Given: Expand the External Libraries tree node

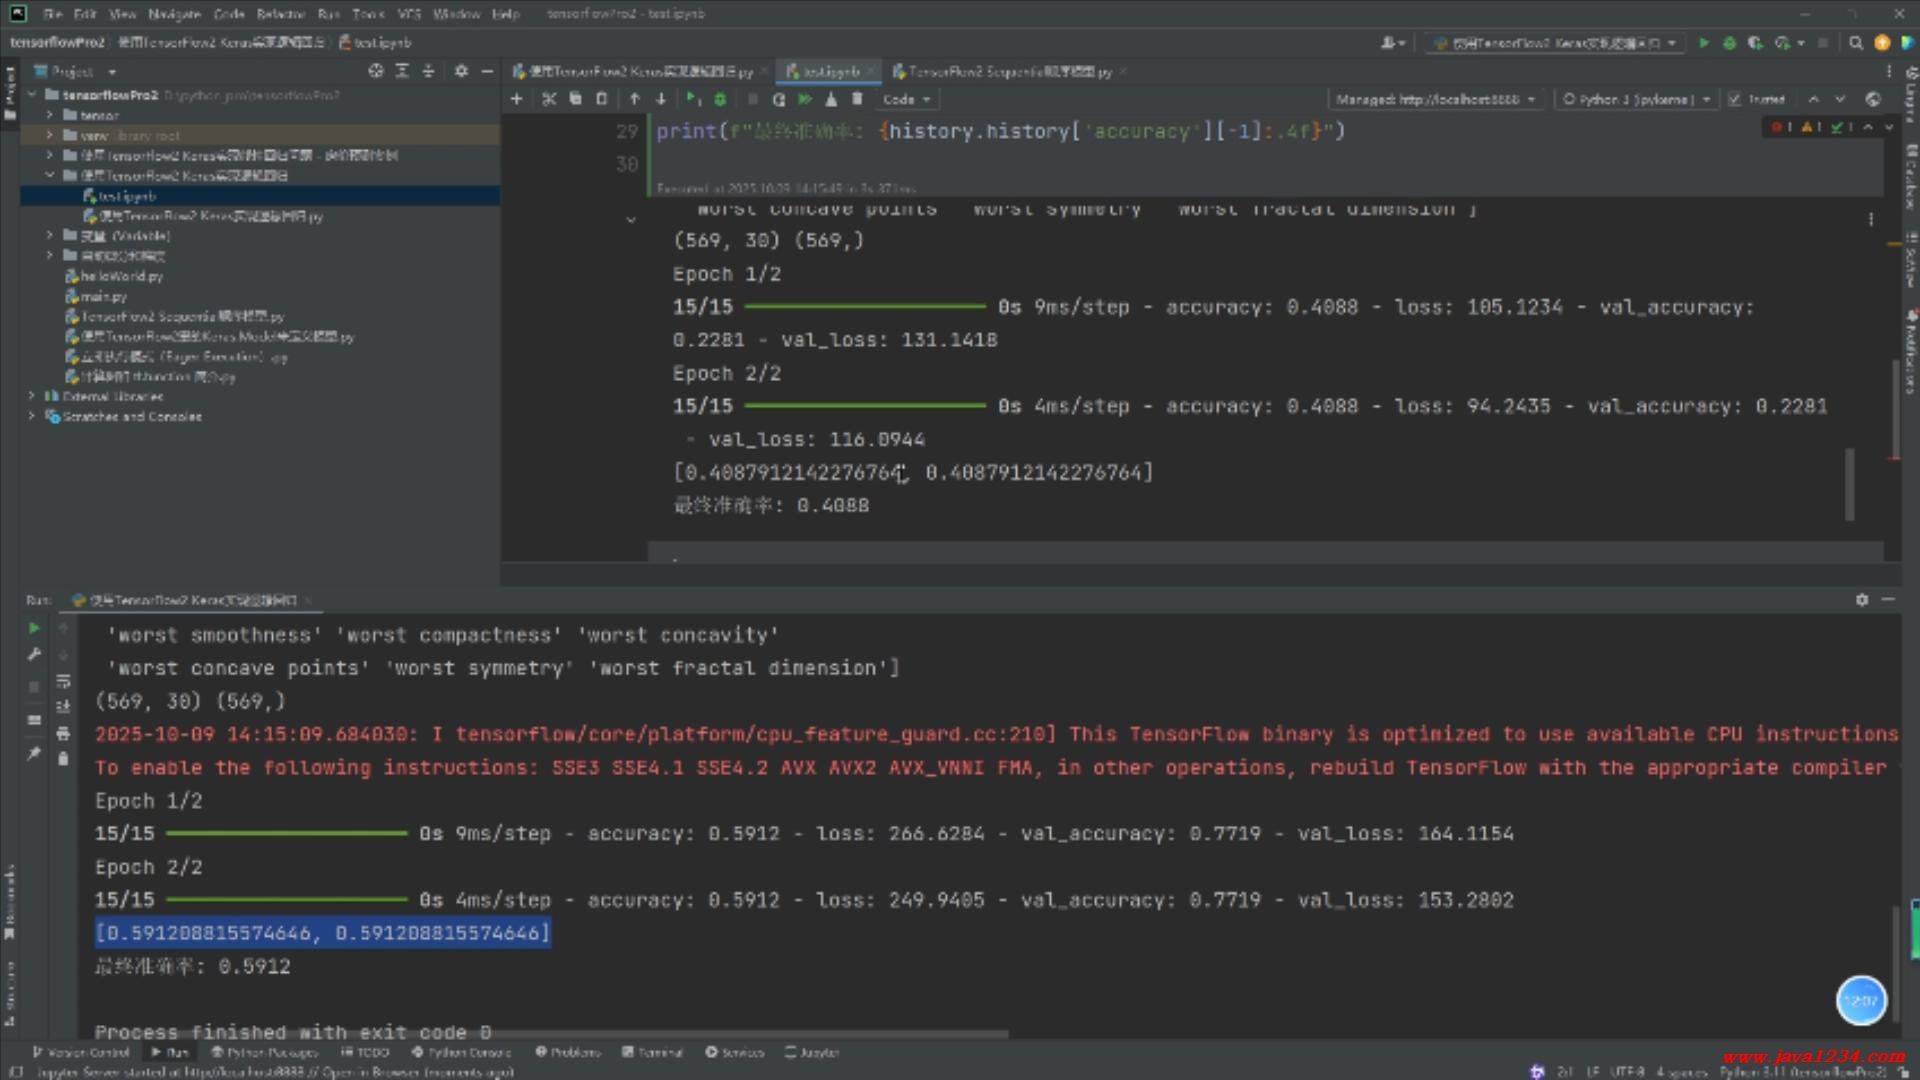Looking at the screenshot, I should (x=32, y=396).
